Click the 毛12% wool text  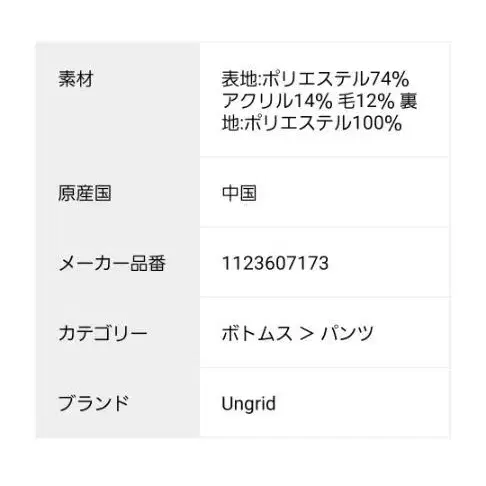tap(366, 101)
